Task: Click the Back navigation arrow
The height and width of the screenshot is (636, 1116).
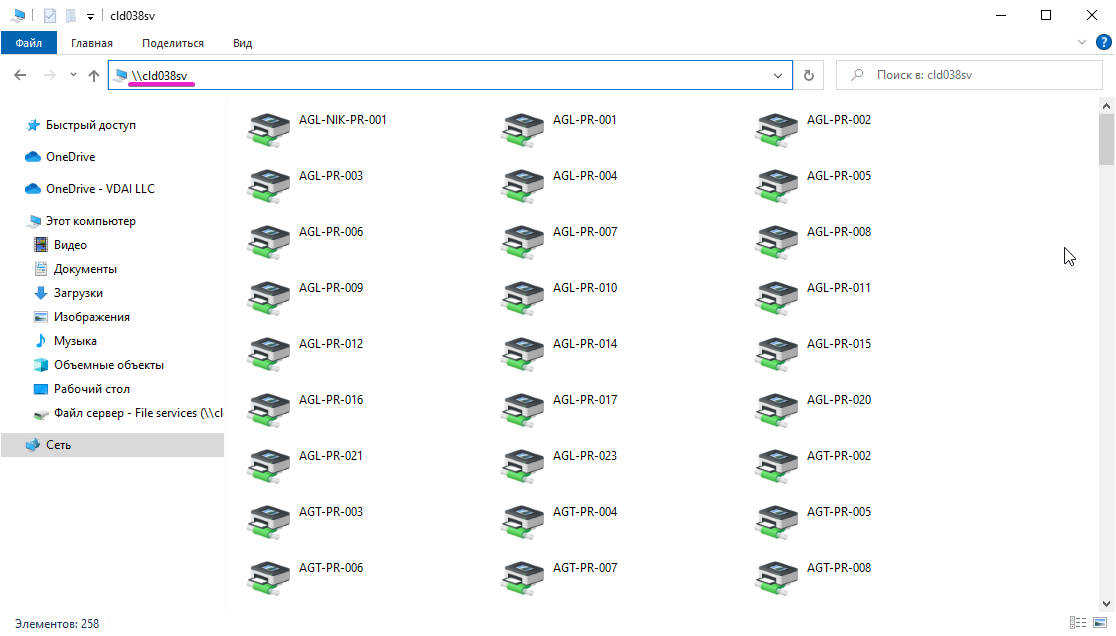Action: [x=20, y=75]
